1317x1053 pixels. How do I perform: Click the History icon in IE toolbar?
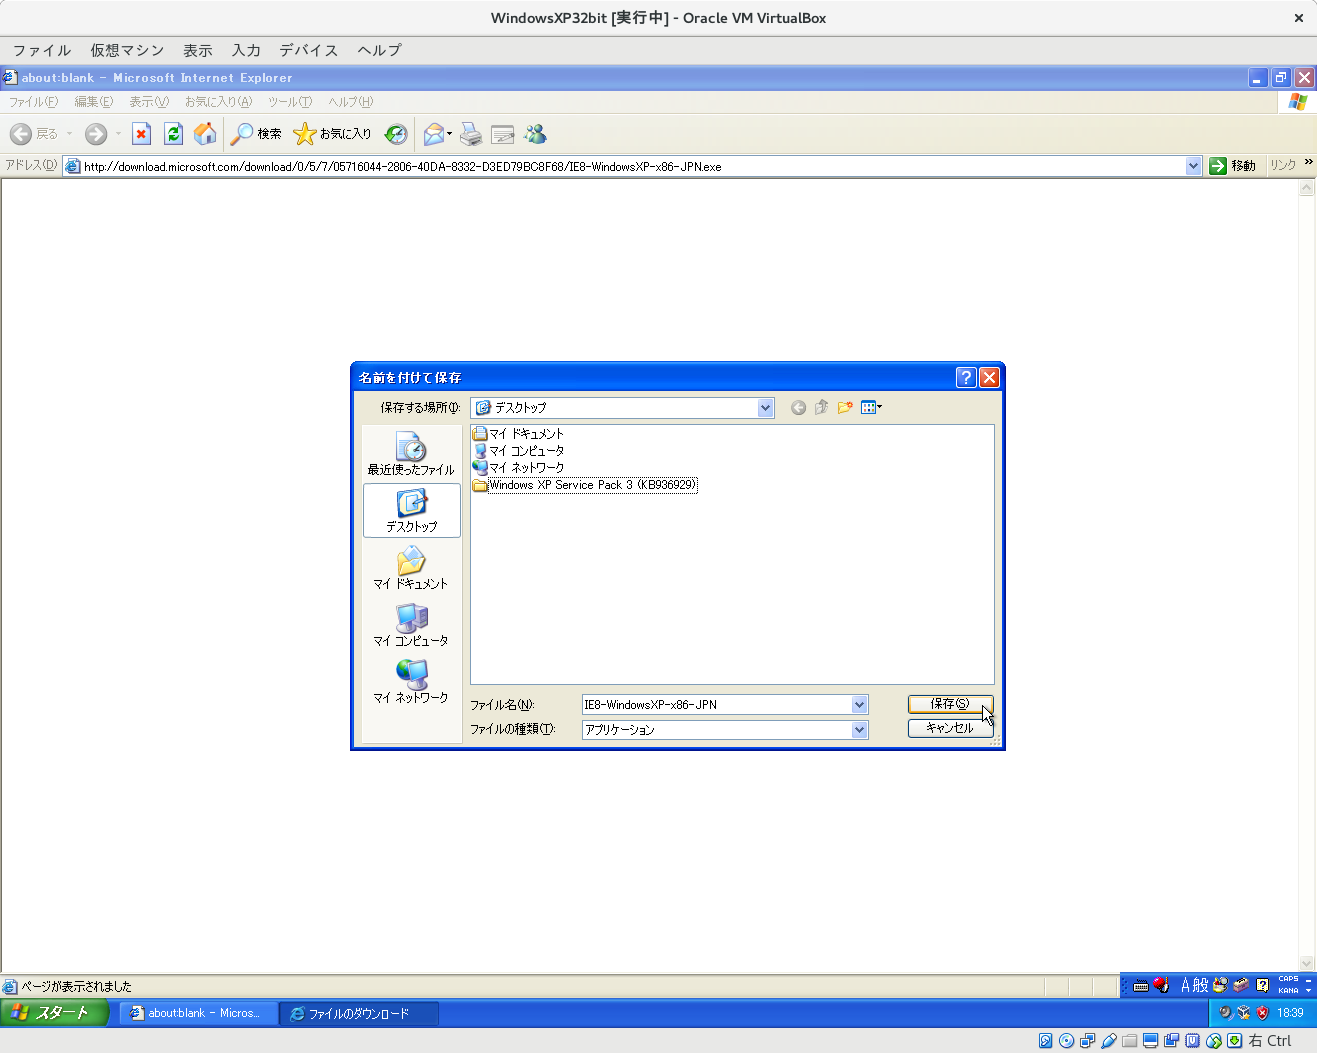(x=396, y=133)
